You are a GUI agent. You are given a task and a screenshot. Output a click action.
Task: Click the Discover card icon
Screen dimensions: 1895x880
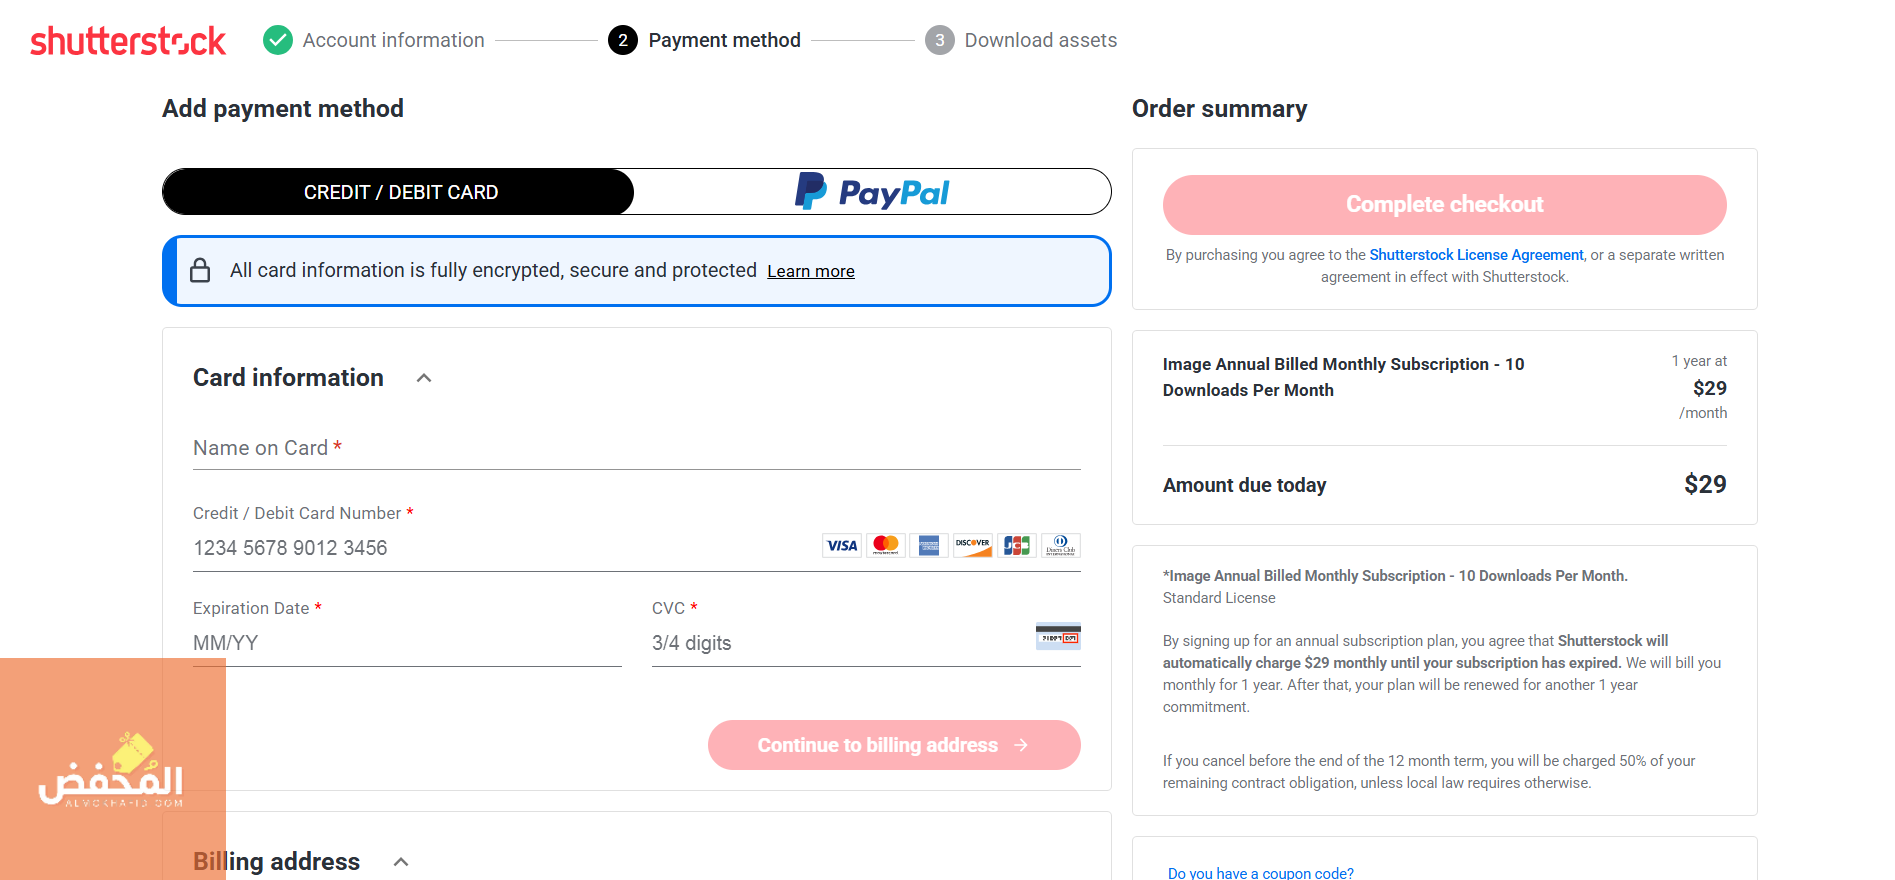click(x=973, y=546)
